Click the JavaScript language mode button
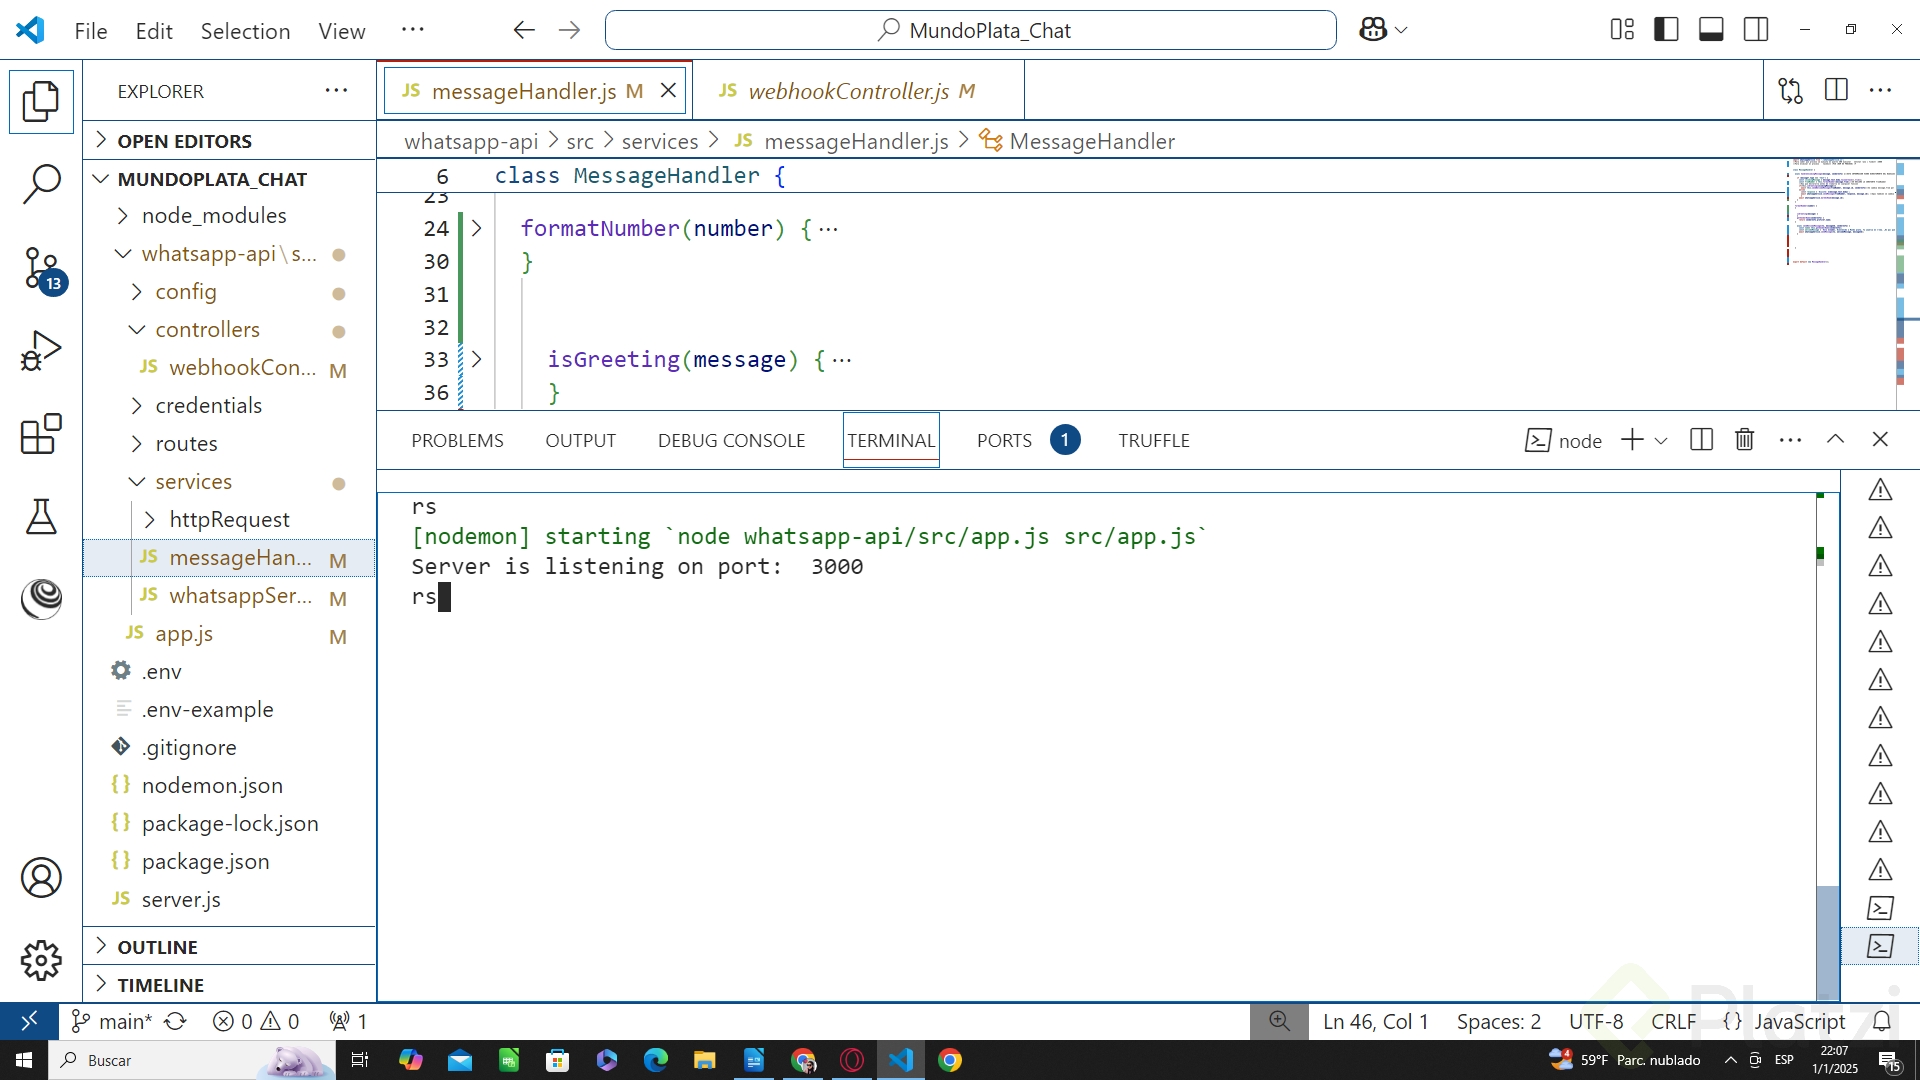The height and width of the screenshot is (1080, 1920). point(1799,1021)
